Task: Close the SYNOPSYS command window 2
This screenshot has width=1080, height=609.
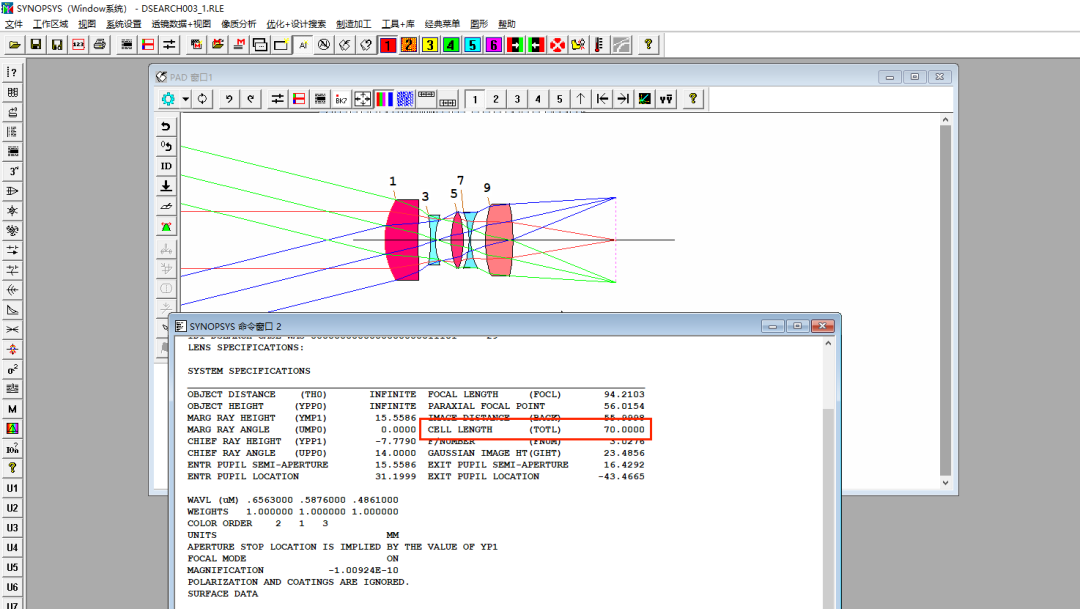Action: 822,326
